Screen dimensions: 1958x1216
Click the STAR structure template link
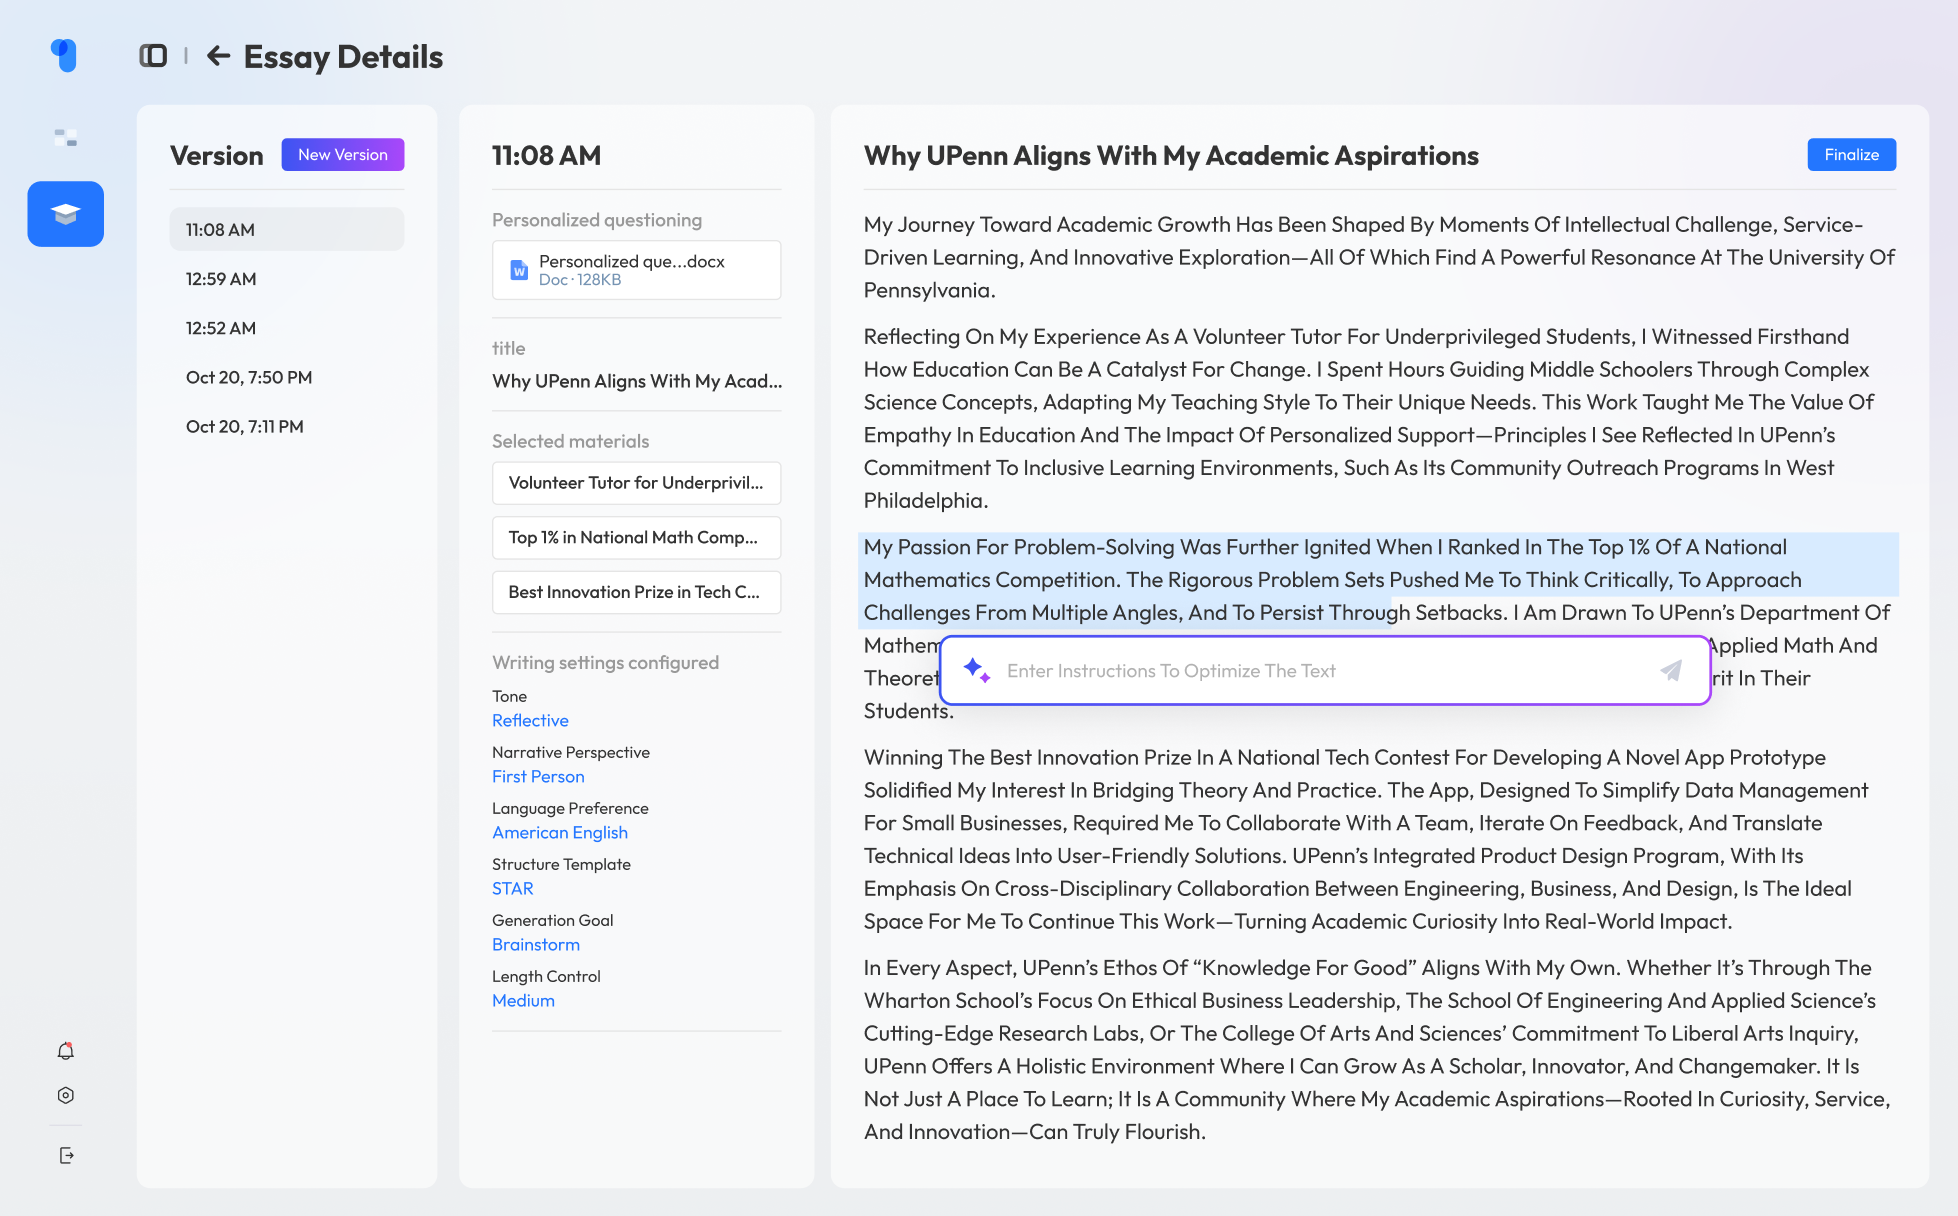tap(512, 889)
